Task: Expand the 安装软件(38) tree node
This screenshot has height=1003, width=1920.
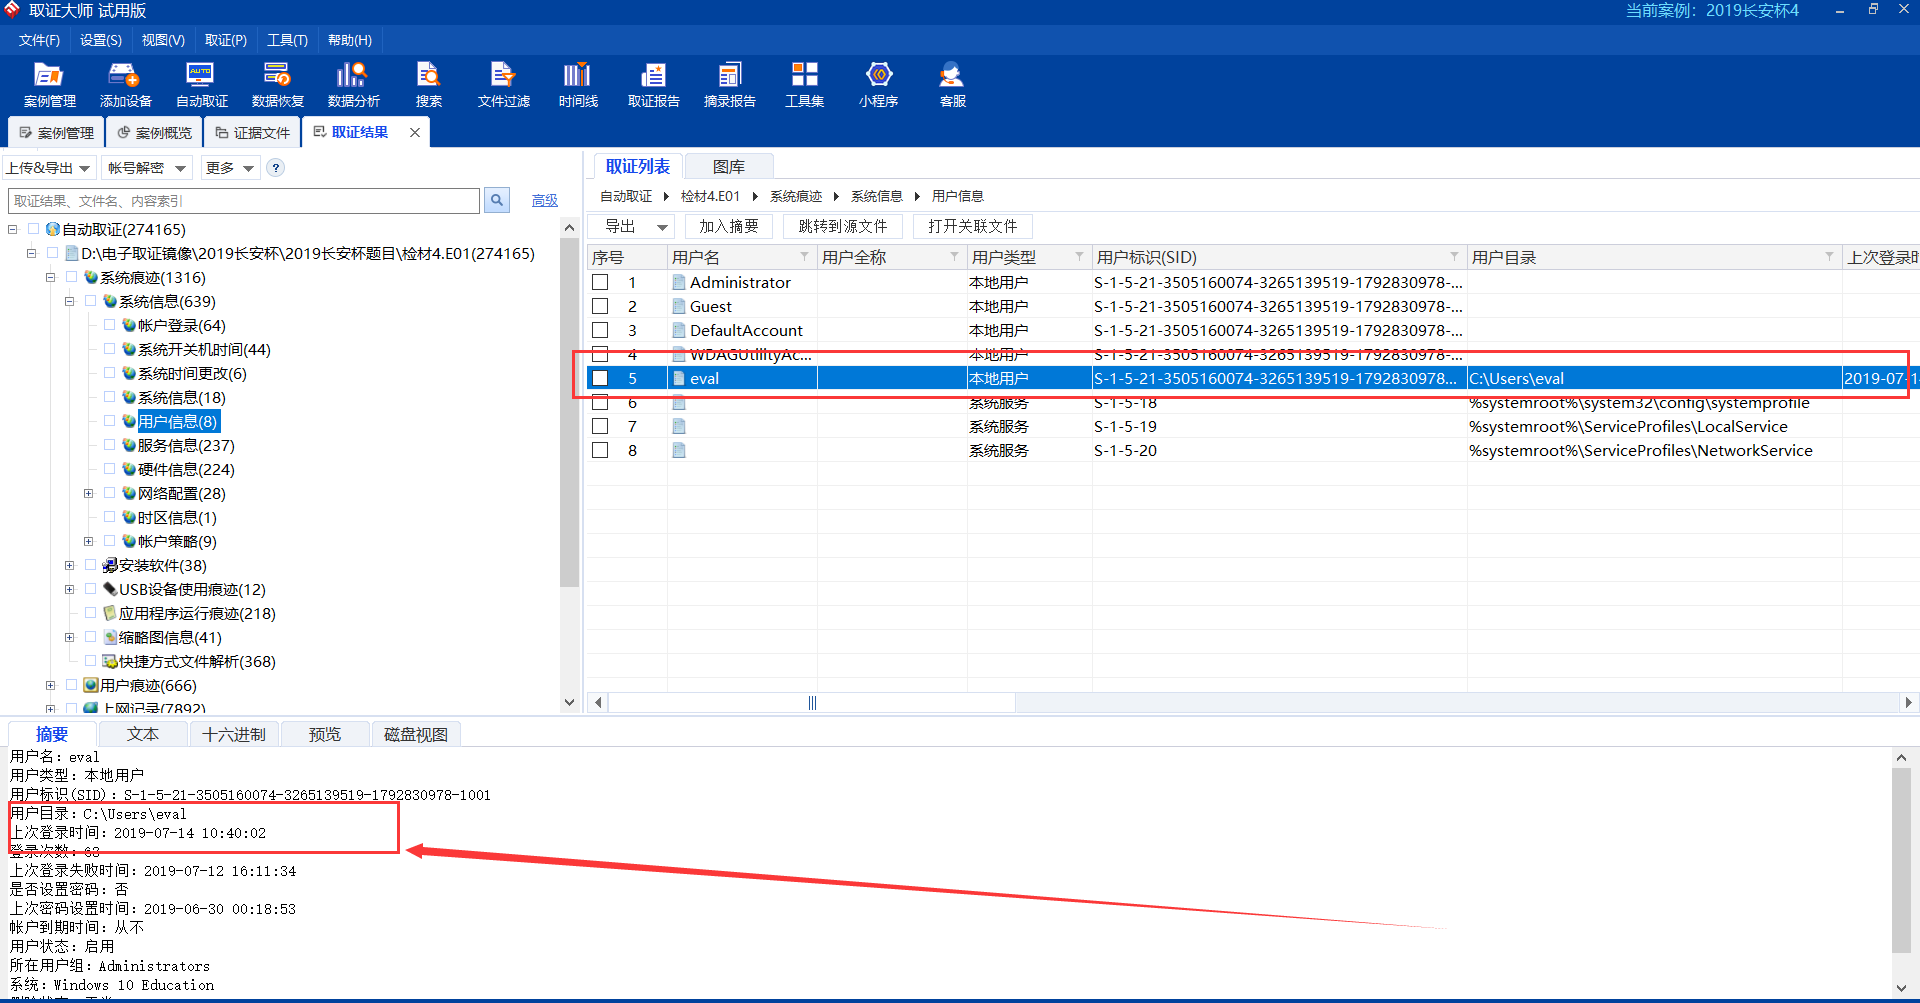Action: (69, 565)
